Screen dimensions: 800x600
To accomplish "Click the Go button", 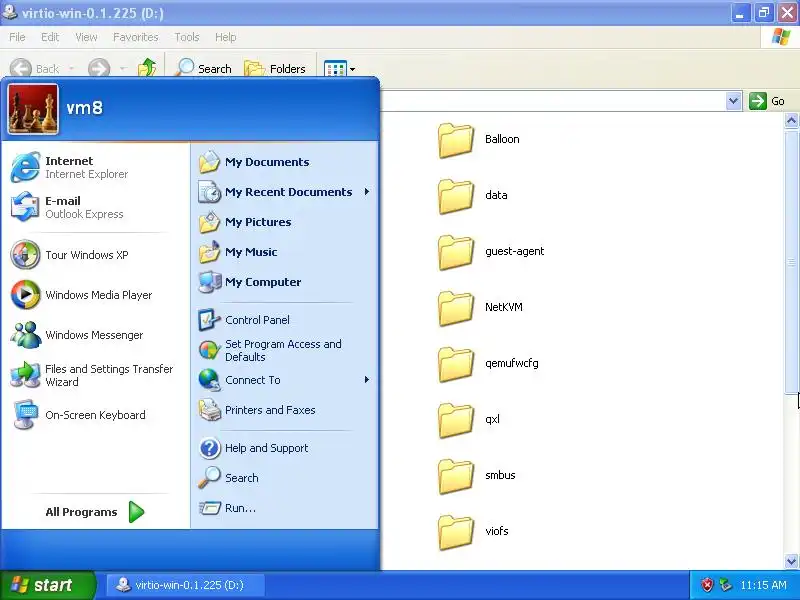I will 767,101.
